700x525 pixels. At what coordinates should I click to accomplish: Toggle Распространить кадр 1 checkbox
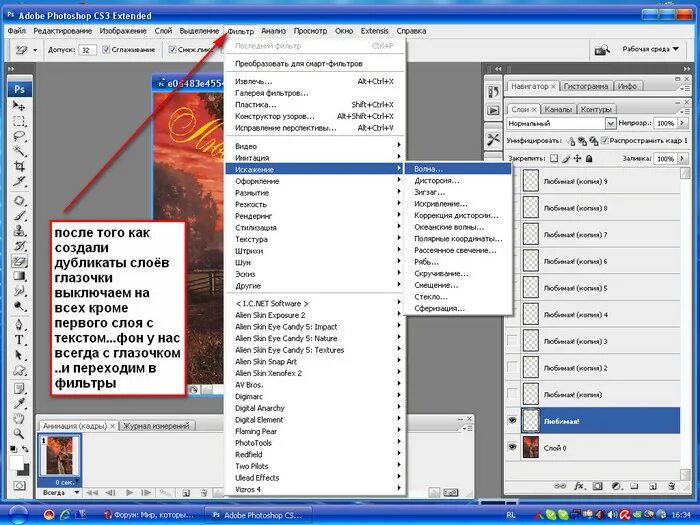click(605, 141)
